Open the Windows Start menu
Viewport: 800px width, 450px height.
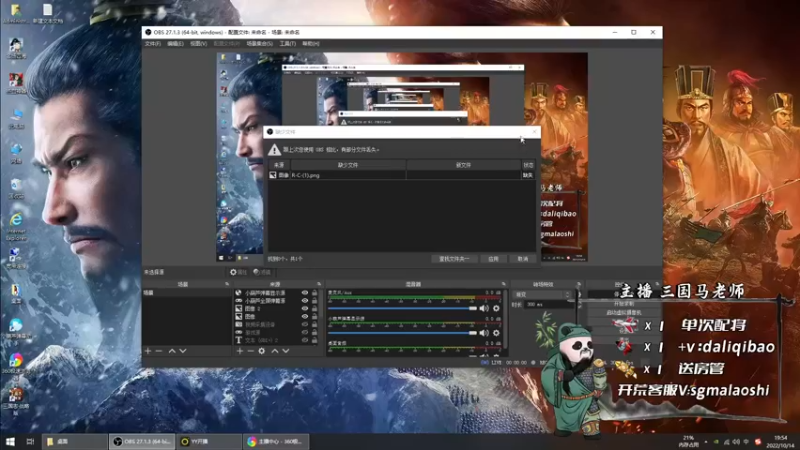(x=10, y=441)
